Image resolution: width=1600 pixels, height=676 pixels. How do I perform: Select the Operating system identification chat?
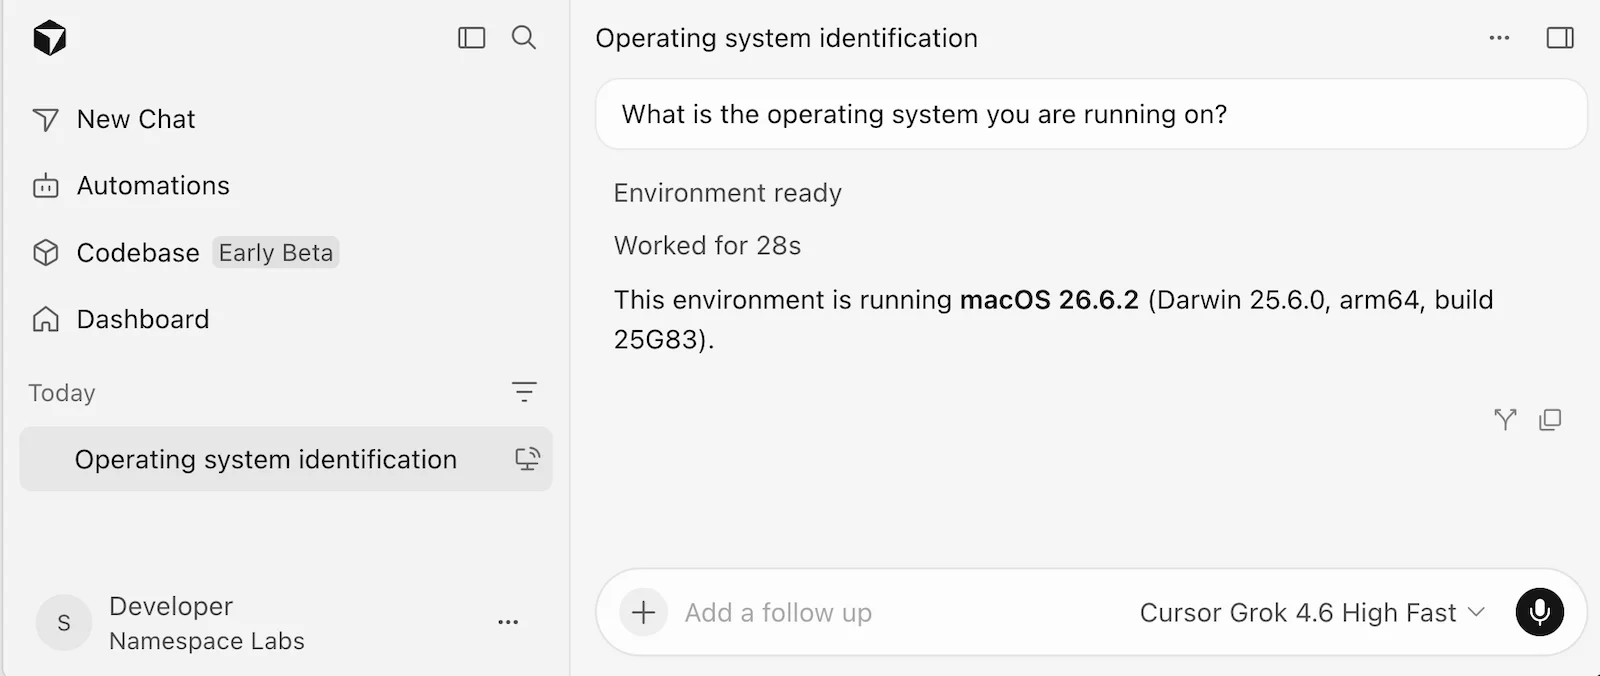point(286,459)
